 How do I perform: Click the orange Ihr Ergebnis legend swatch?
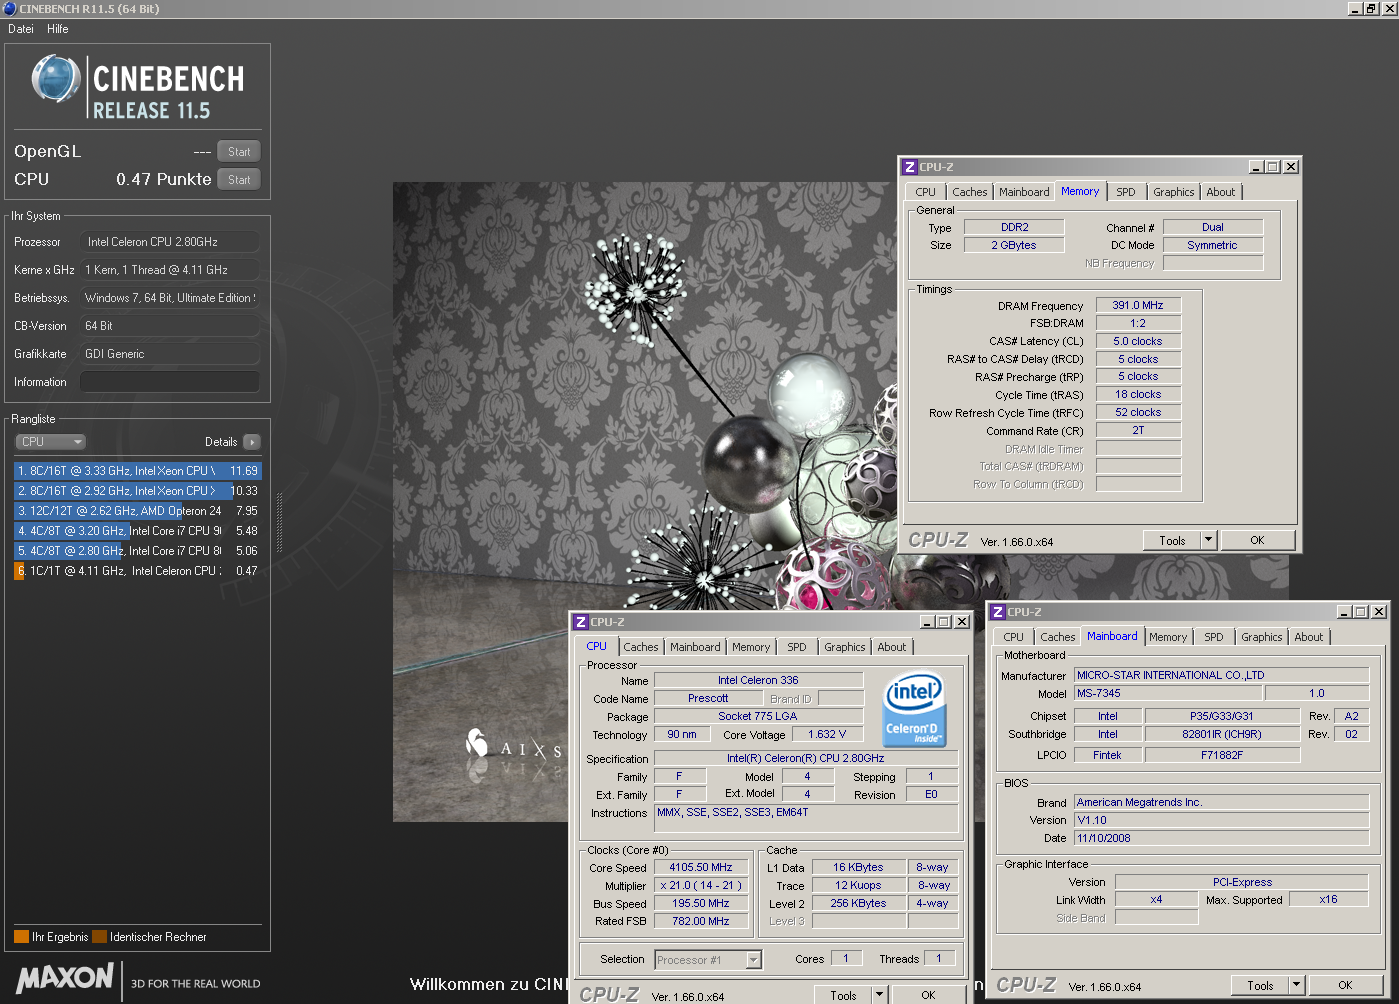click(21, 937)
